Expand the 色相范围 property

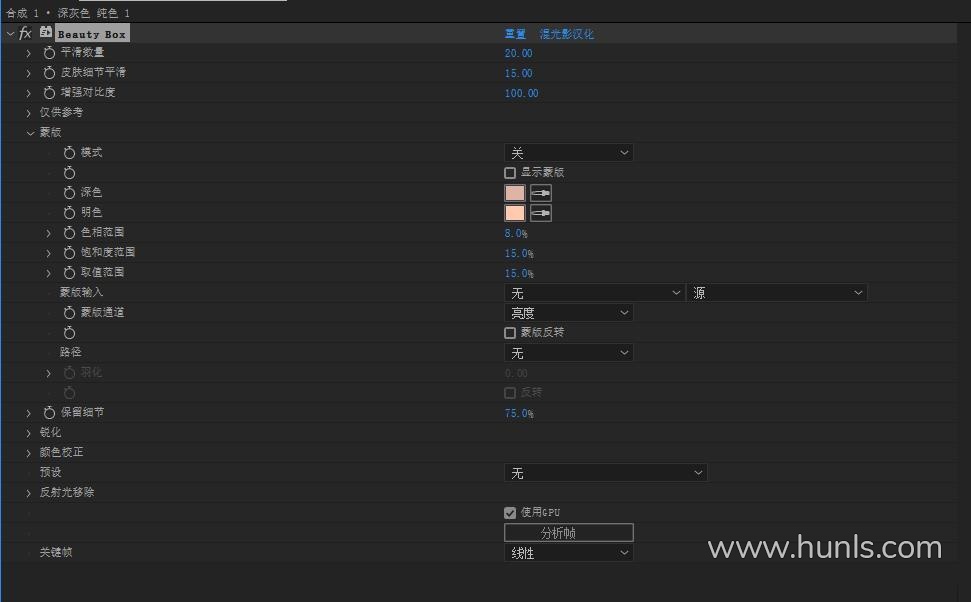tap(48, 233)
